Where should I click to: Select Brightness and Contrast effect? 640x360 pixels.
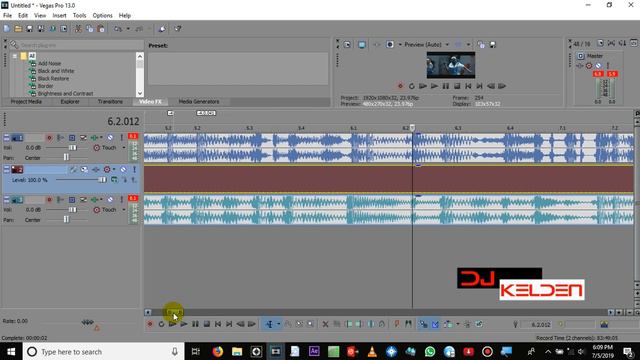[x=65, y=93]
